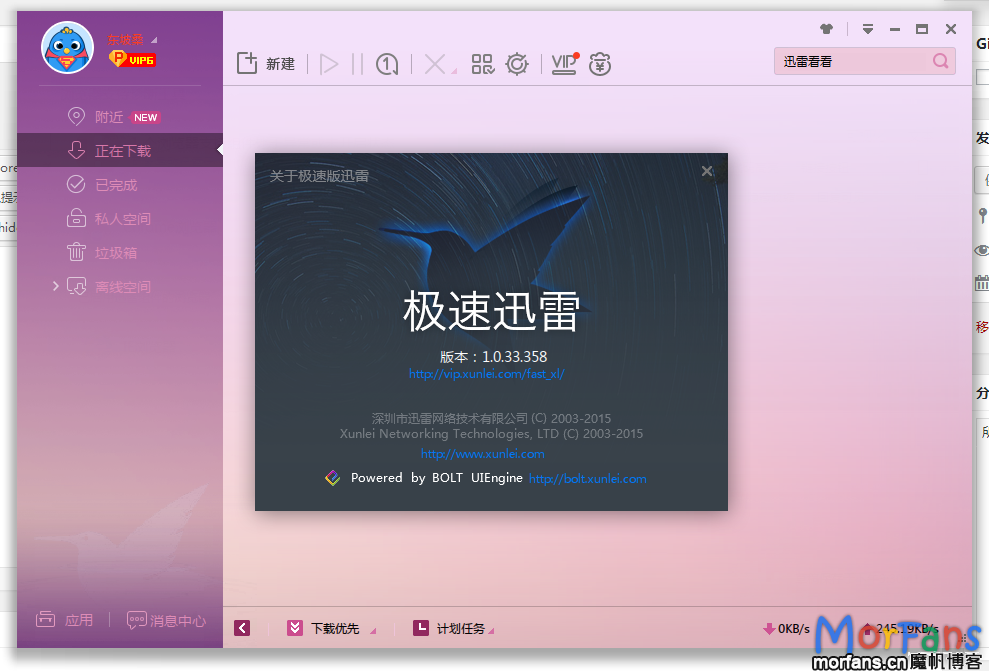This screenshot has width=989, height=671.
Task: Click the 新建 new task button
Action: 266,63
